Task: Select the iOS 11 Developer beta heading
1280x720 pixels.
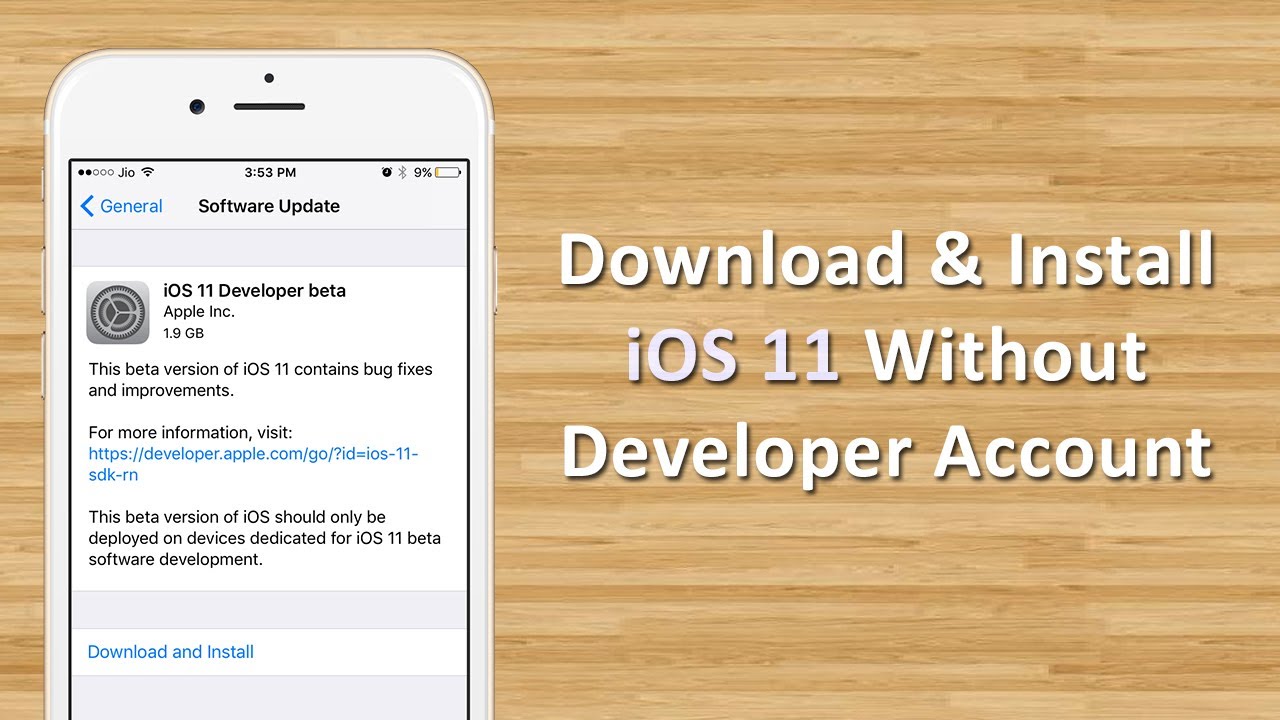Action: coord(255,291)
